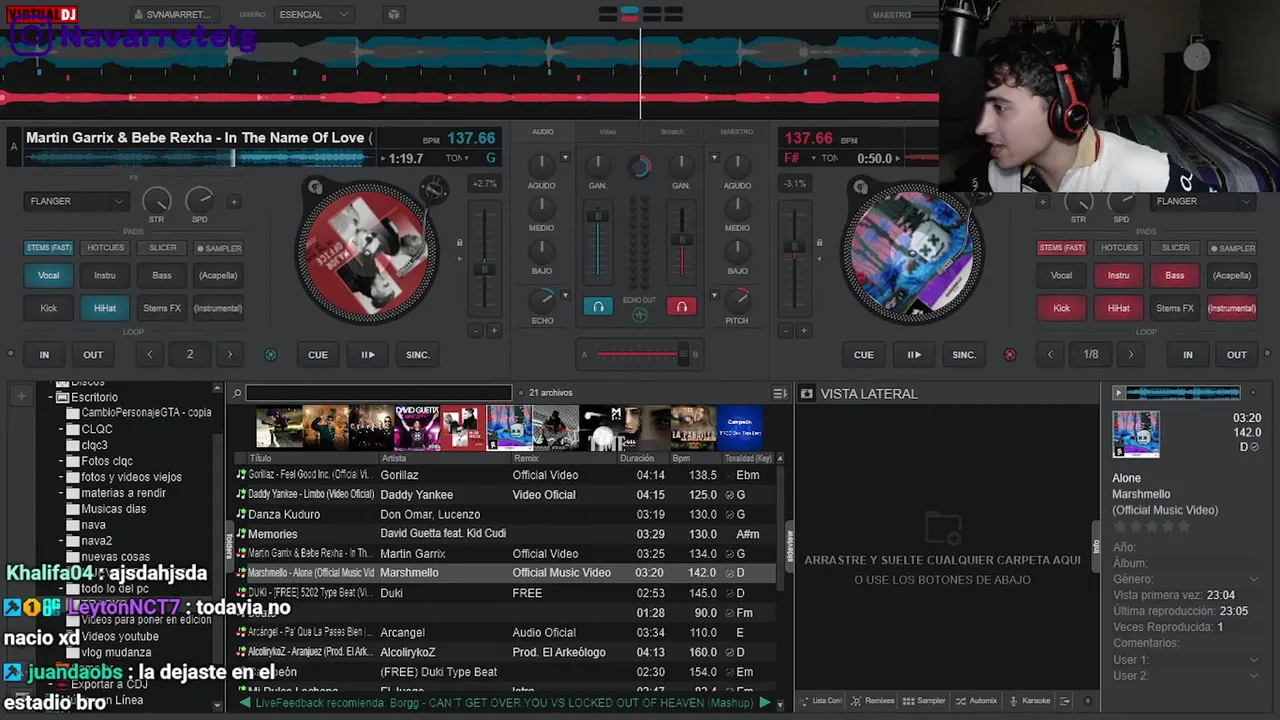This screenshot has height=720, width=1280.
Task: Set loop IN on deck A
Action: (x=44, y=355)
